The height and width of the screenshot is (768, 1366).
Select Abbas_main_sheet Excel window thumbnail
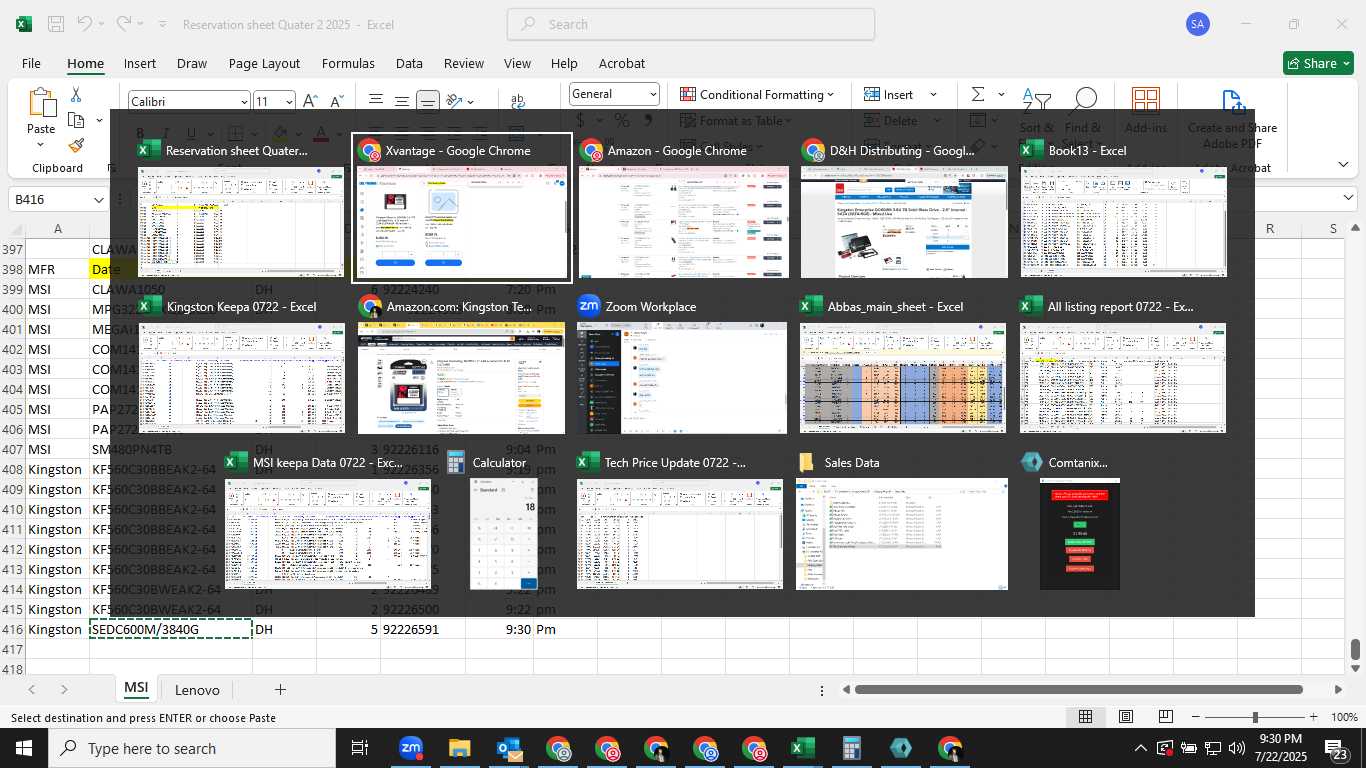tap(903, 364)
